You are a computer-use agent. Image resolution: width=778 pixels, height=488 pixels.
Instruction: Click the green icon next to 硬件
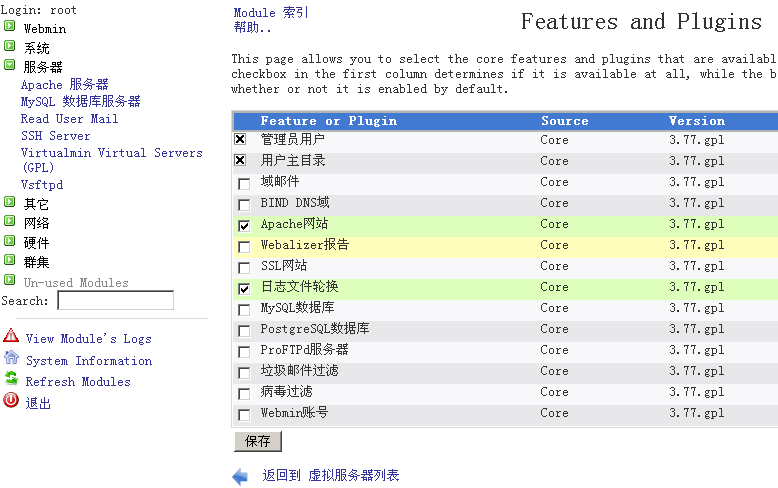point(9,240)
